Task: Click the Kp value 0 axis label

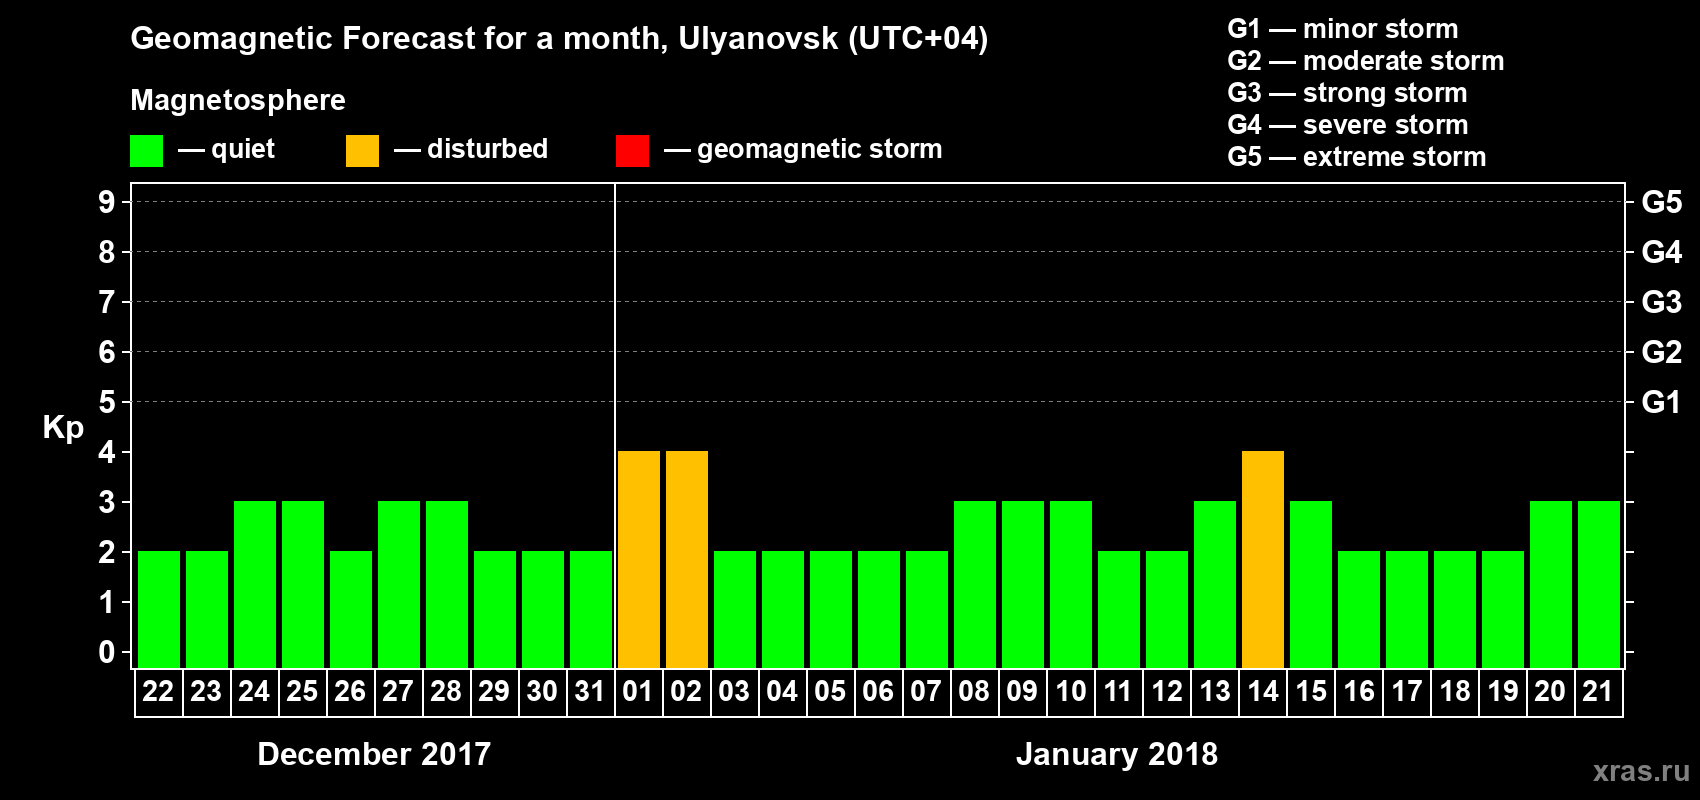Action: click(x=107, y=652)
